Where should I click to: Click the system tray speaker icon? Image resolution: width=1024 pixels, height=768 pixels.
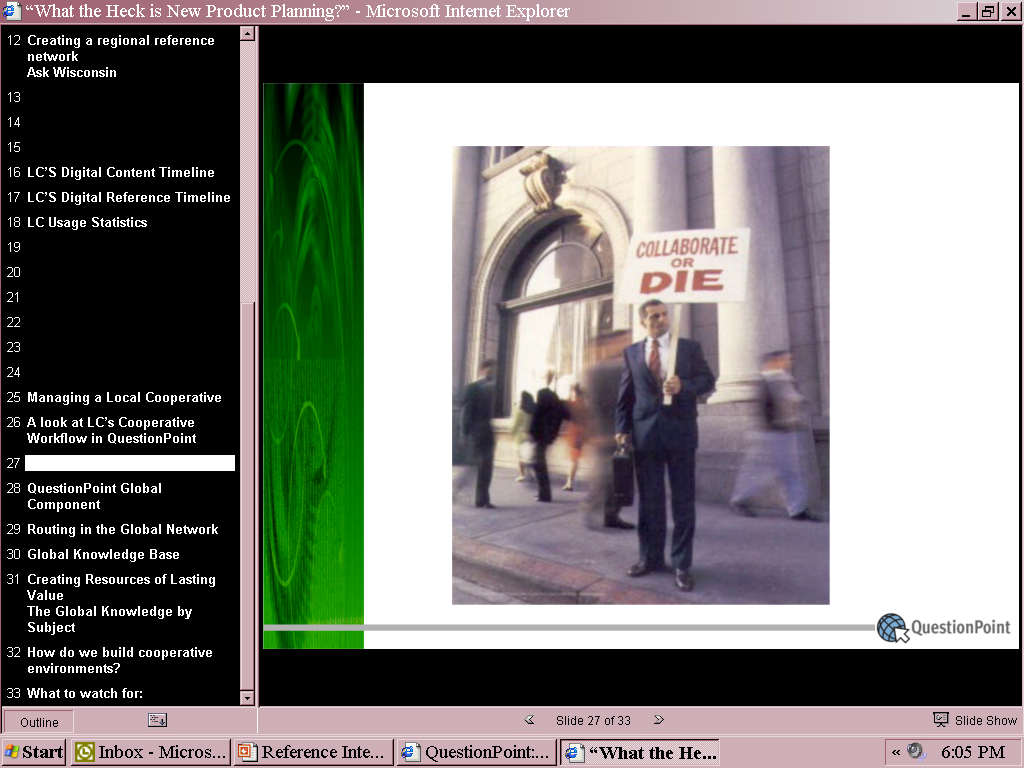click(x=916, y=752)
